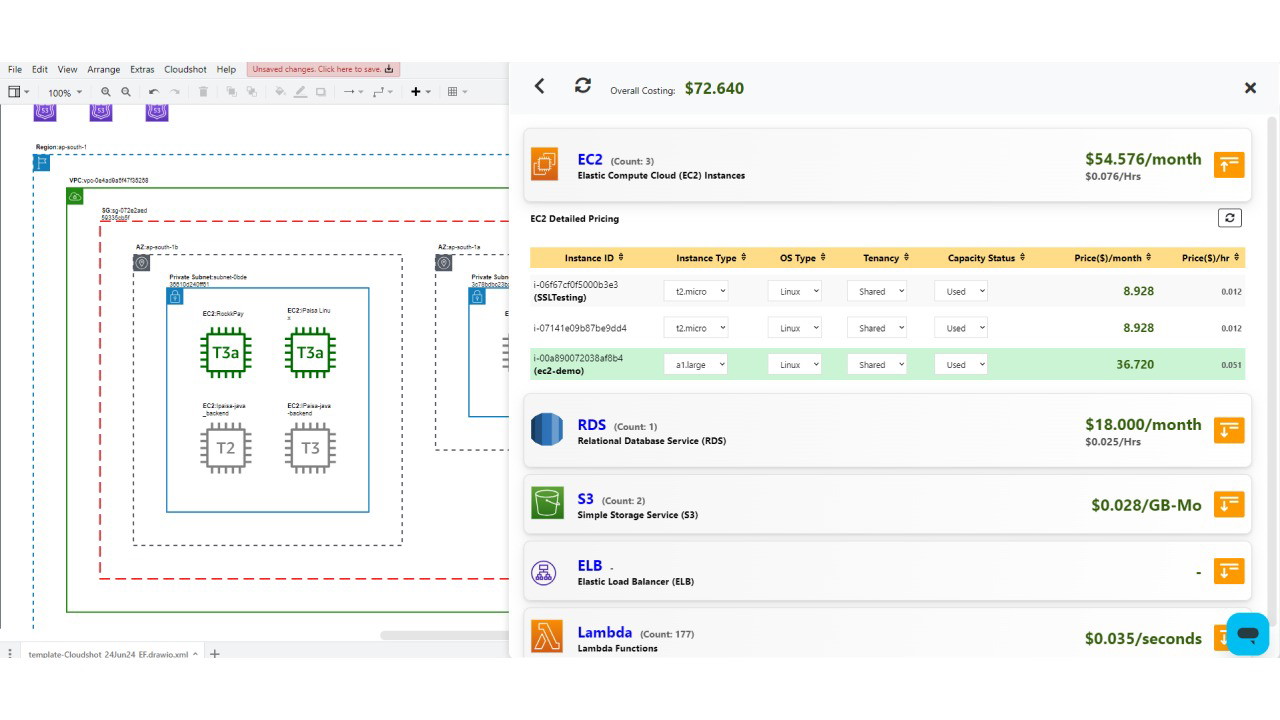Open Tenancy dropdown for SSLTesting instance
Viewport: 1280px width, 720px height.
pyautogui.click(x=876, y=291)
